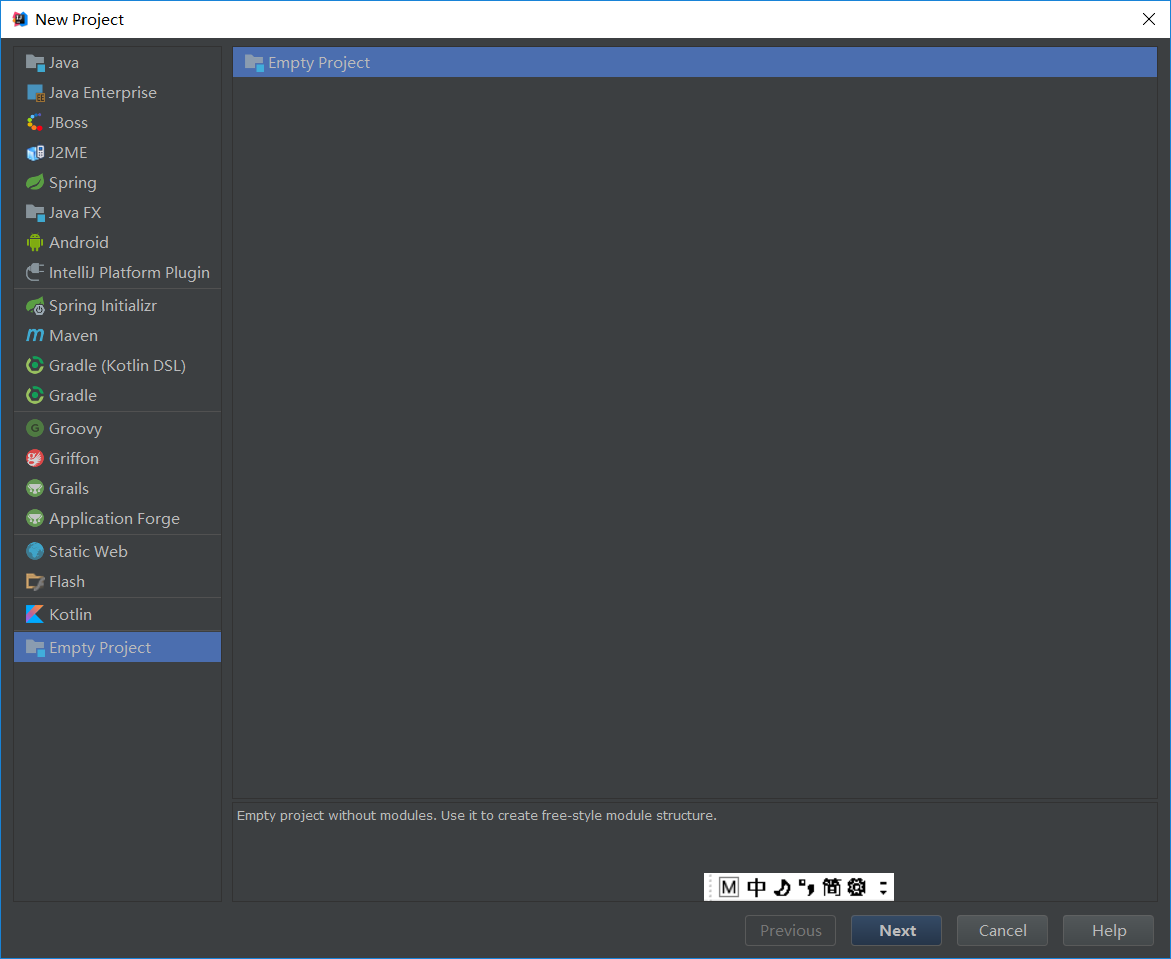Click the Maven m icon
Viewport: 1171px width, 959px height.
coord(34,335)
